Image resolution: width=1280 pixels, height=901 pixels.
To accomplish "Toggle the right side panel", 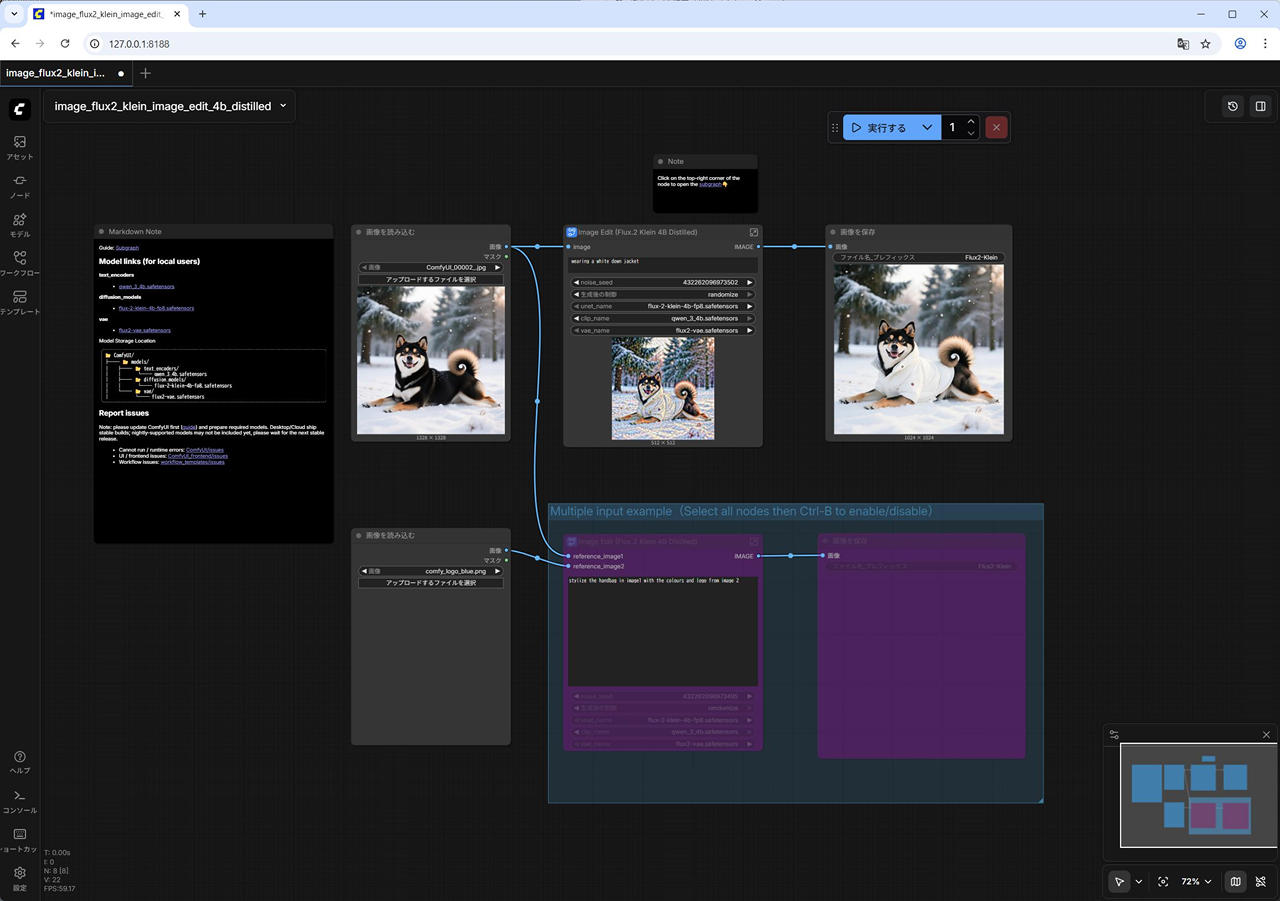I will tap(1261, 106).
